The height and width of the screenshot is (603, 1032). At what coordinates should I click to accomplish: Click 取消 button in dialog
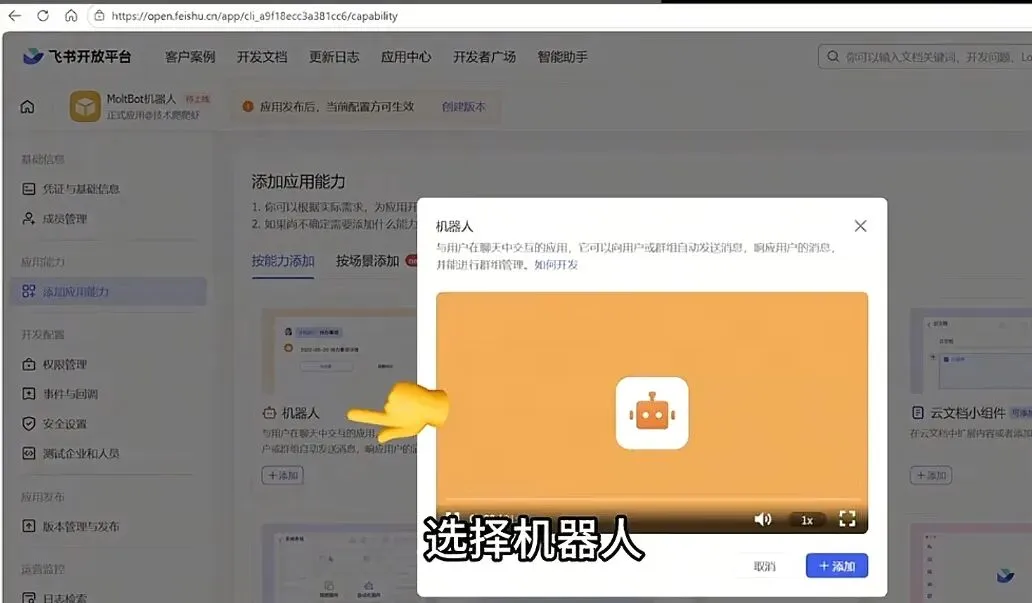[x=765, y=566]
